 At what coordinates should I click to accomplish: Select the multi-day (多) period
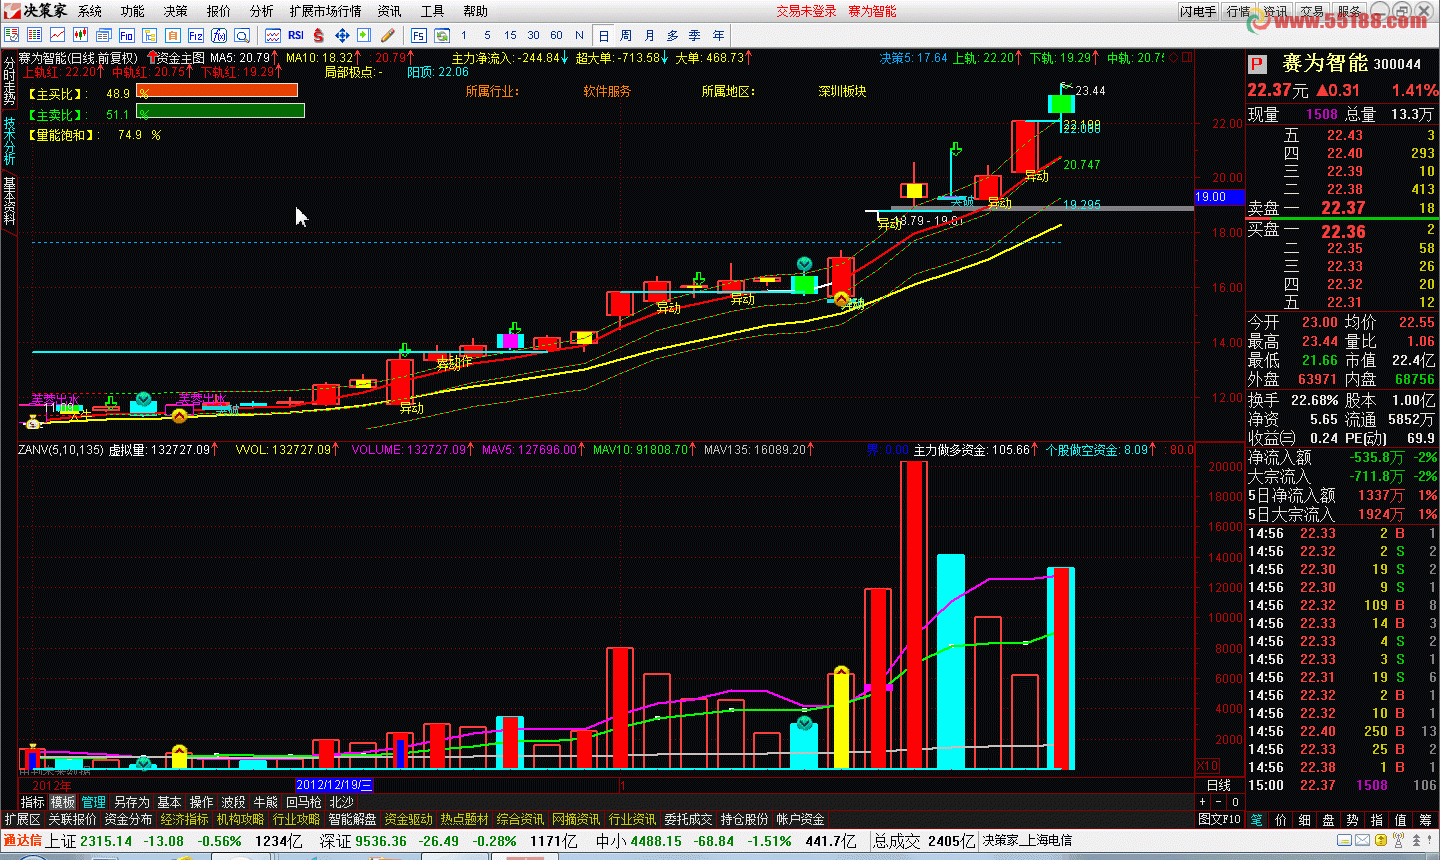672,35
